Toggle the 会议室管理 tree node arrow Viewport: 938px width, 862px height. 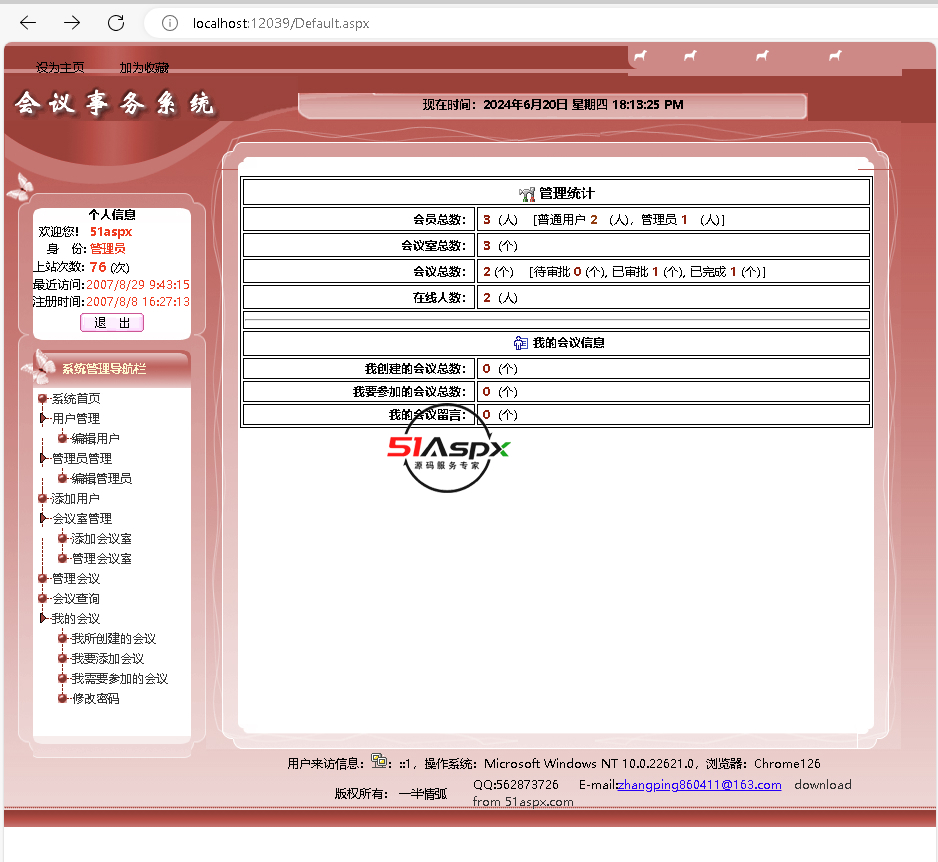(x=43, y=518)
